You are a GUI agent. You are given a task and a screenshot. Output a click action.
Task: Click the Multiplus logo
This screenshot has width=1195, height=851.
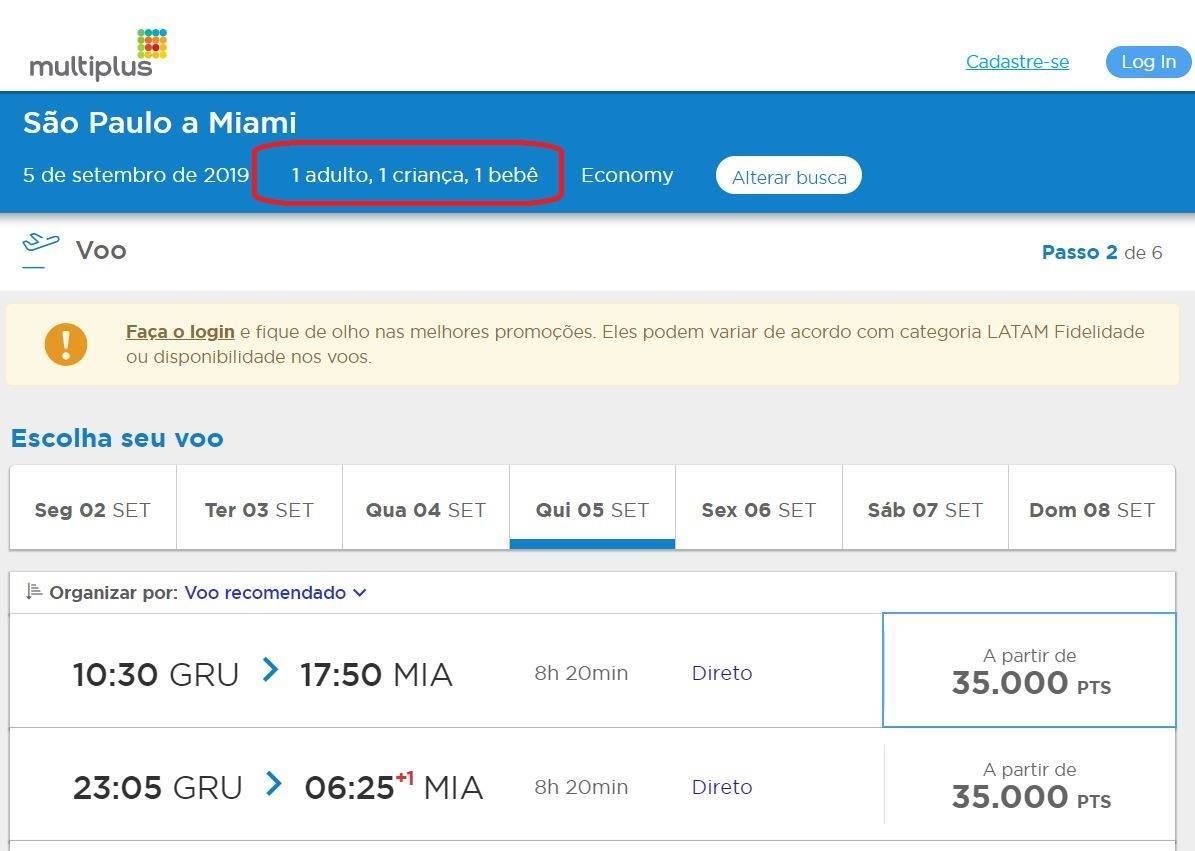point(98,55)
